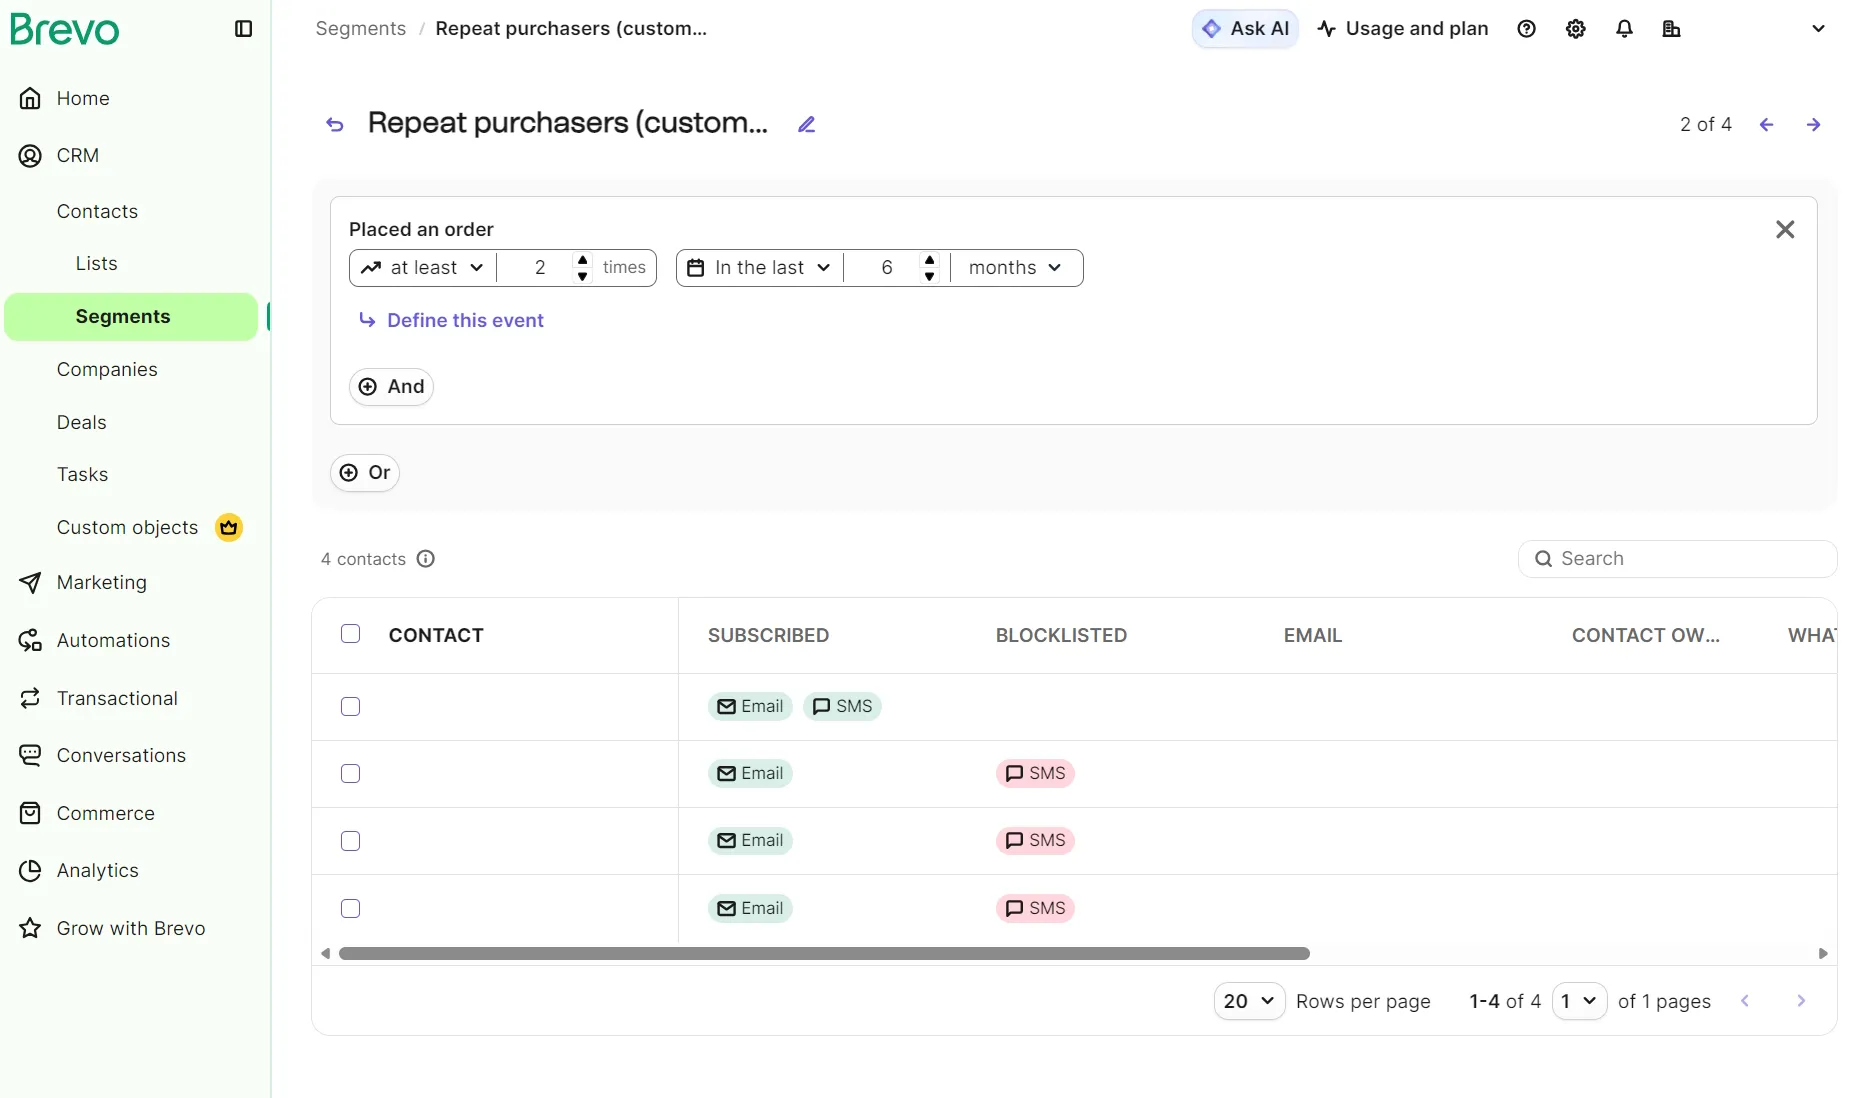Open the months unit dropdown
The width and height of the screenshot is (1858, 1098).
tap(1015, 268)
